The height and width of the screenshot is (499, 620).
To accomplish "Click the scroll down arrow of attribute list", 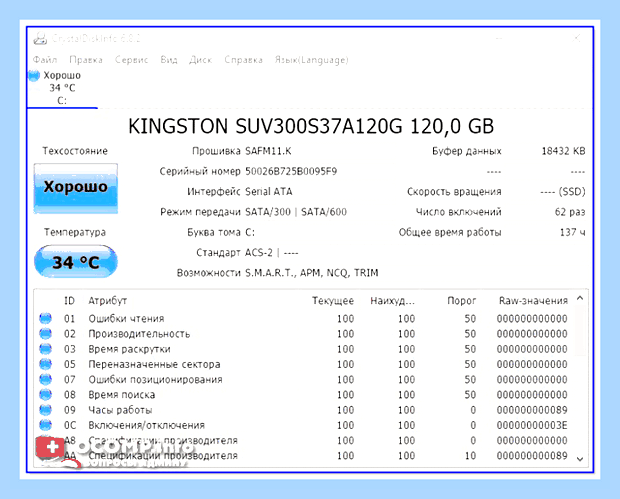I will click(580, 459).
